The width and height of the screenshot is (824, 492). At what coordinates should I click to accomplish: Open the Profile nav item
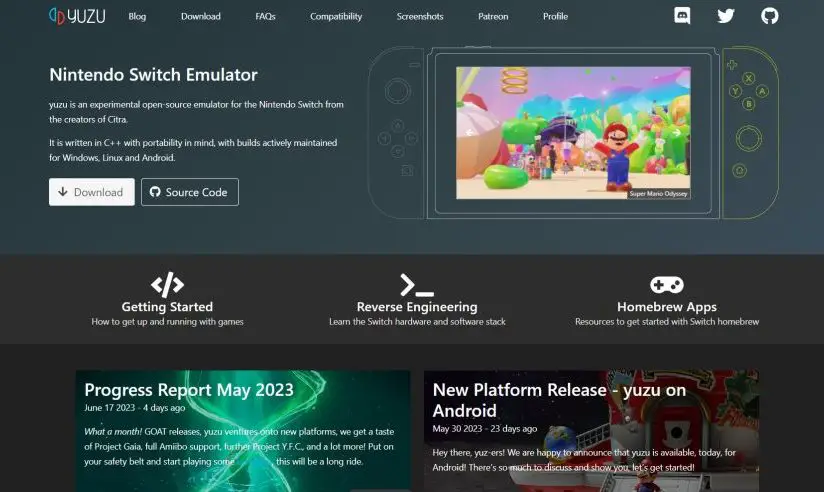(555, 16)
